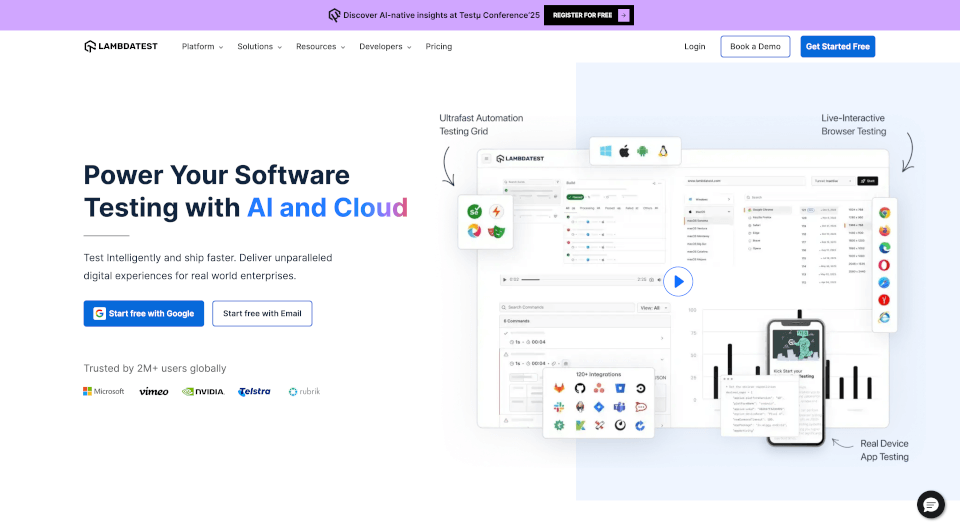The image size is (960, 531).
Task: Expand the Platform dropdown menu
Action: pos(202,47)
